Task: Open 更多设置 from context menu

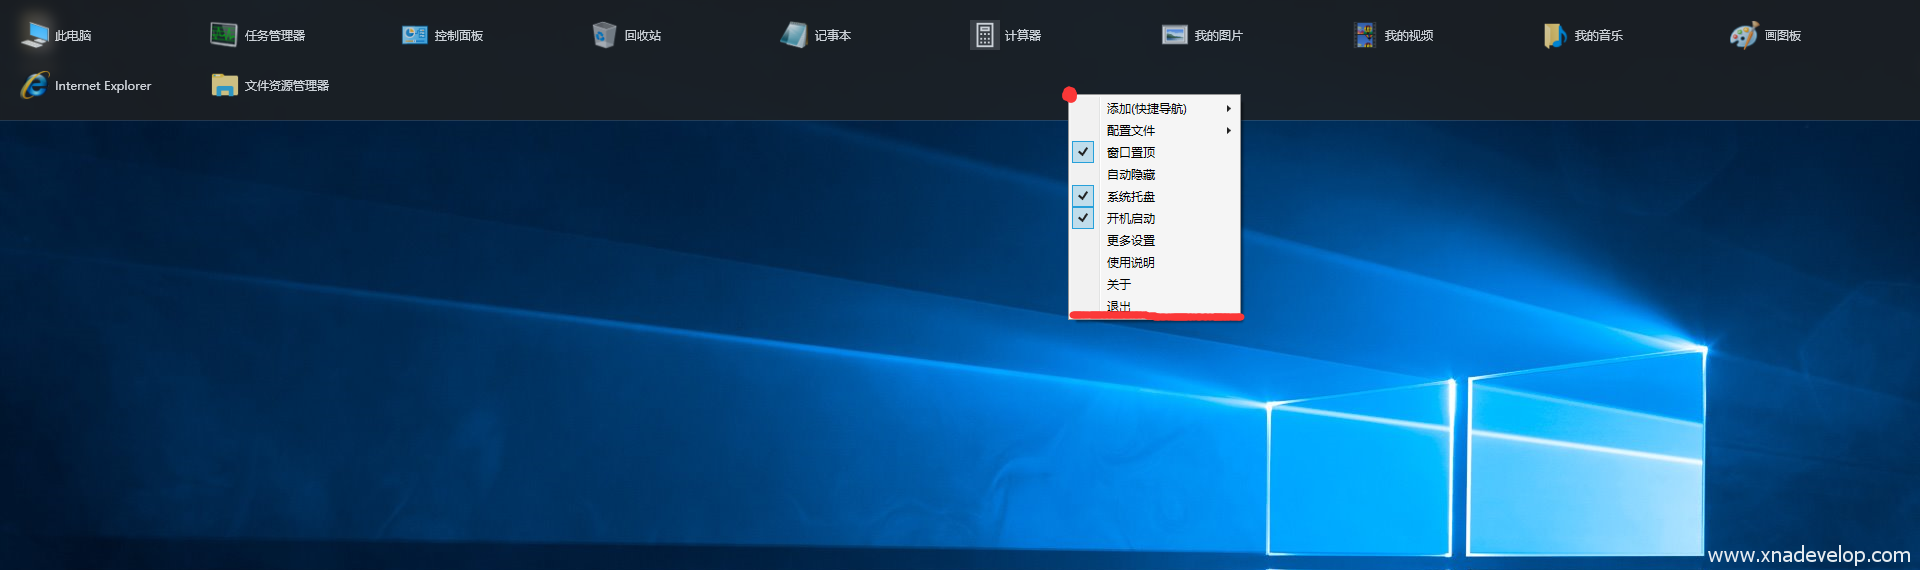Action: coord(1131,240)
